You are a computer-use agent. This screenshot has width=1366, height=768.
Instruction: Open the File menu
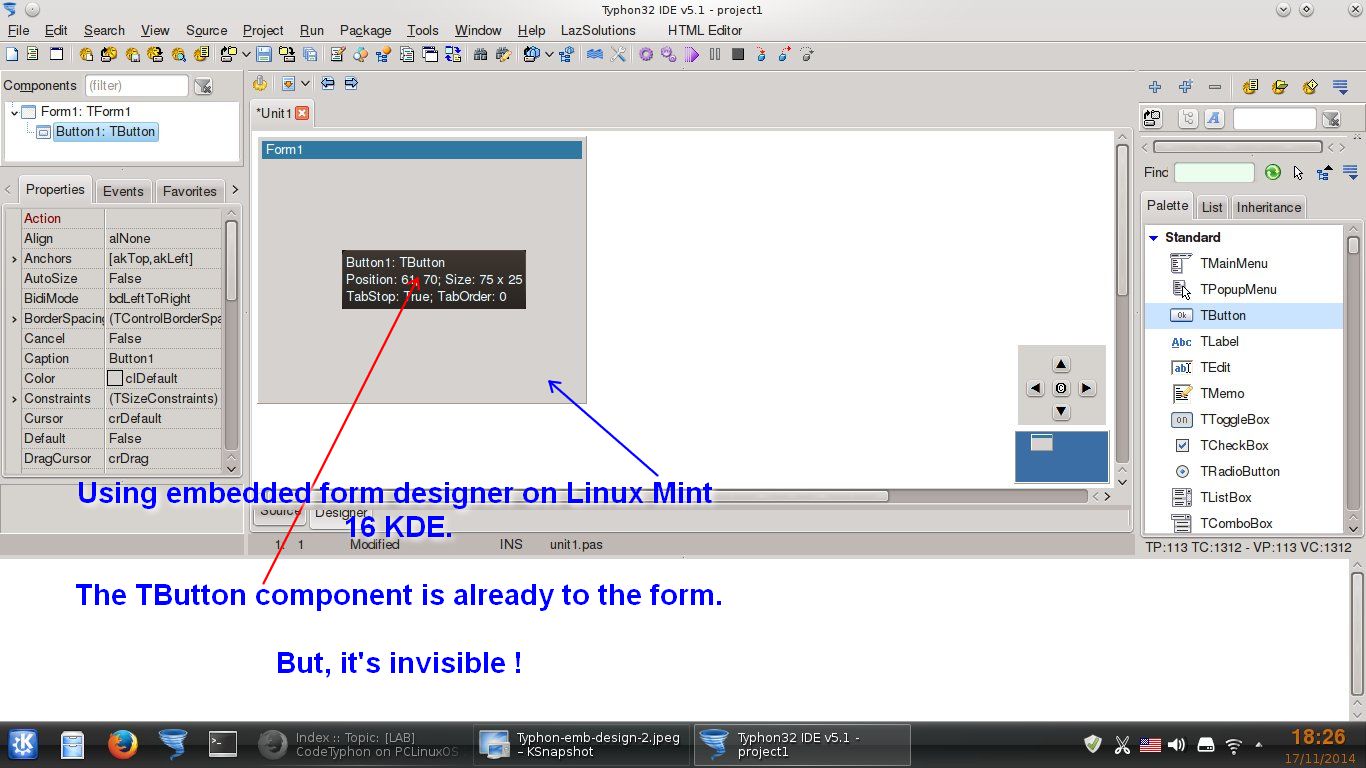click(x=18, y=30)
